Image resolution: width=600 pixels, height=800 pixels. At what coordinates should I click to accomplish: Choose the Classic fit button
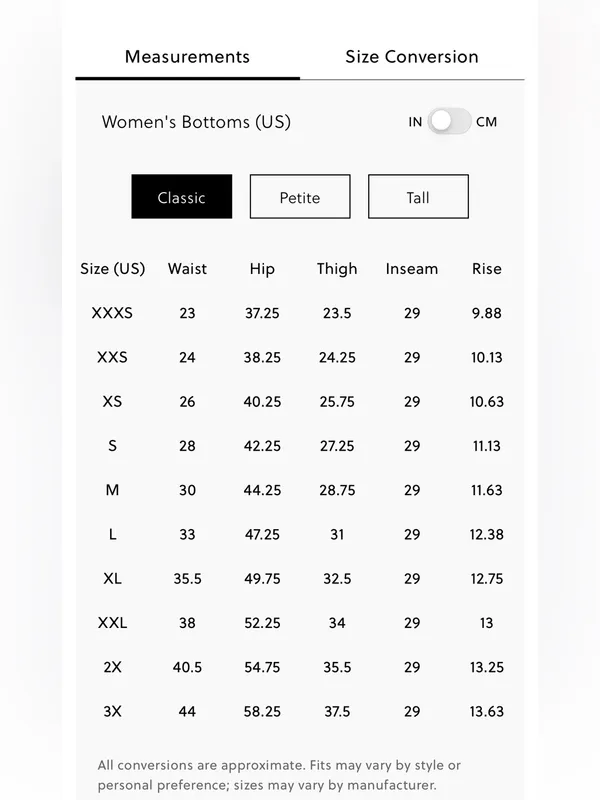(182, 197)
